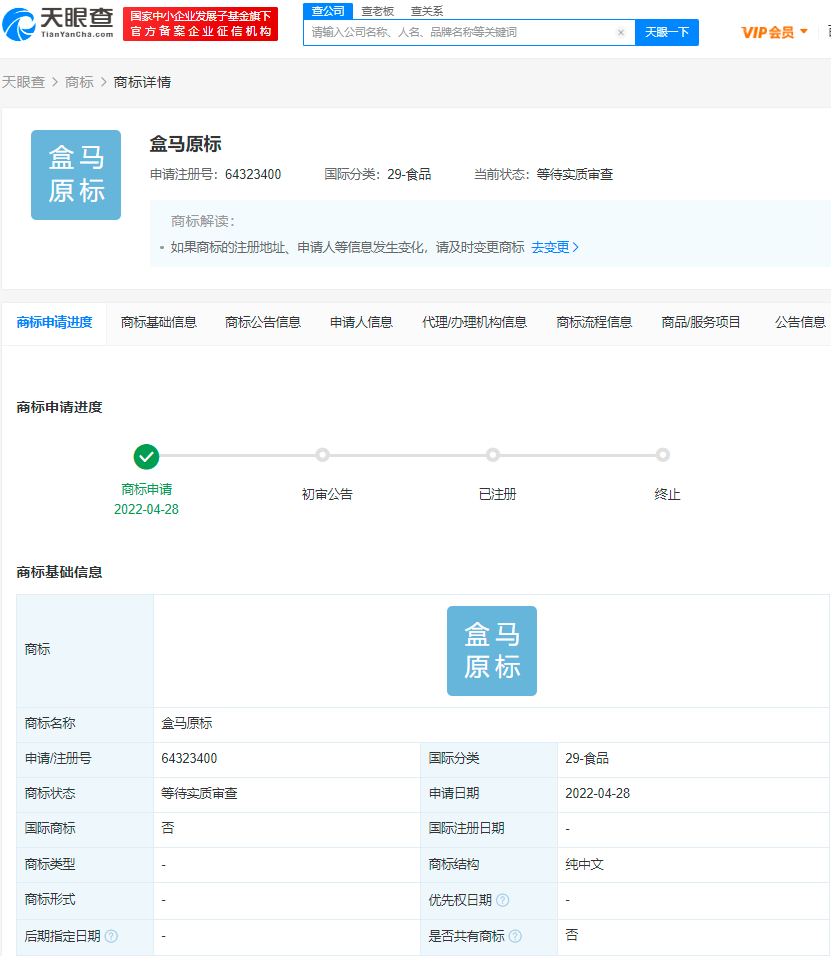Click the table cell 29-食品

[x=587, y=758]
